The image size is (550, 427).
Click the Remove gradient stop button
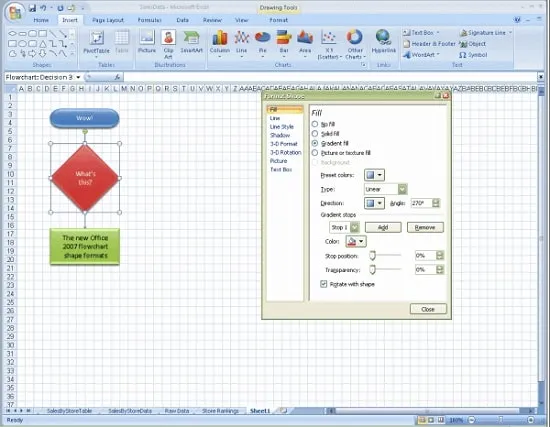pos(425,227)
